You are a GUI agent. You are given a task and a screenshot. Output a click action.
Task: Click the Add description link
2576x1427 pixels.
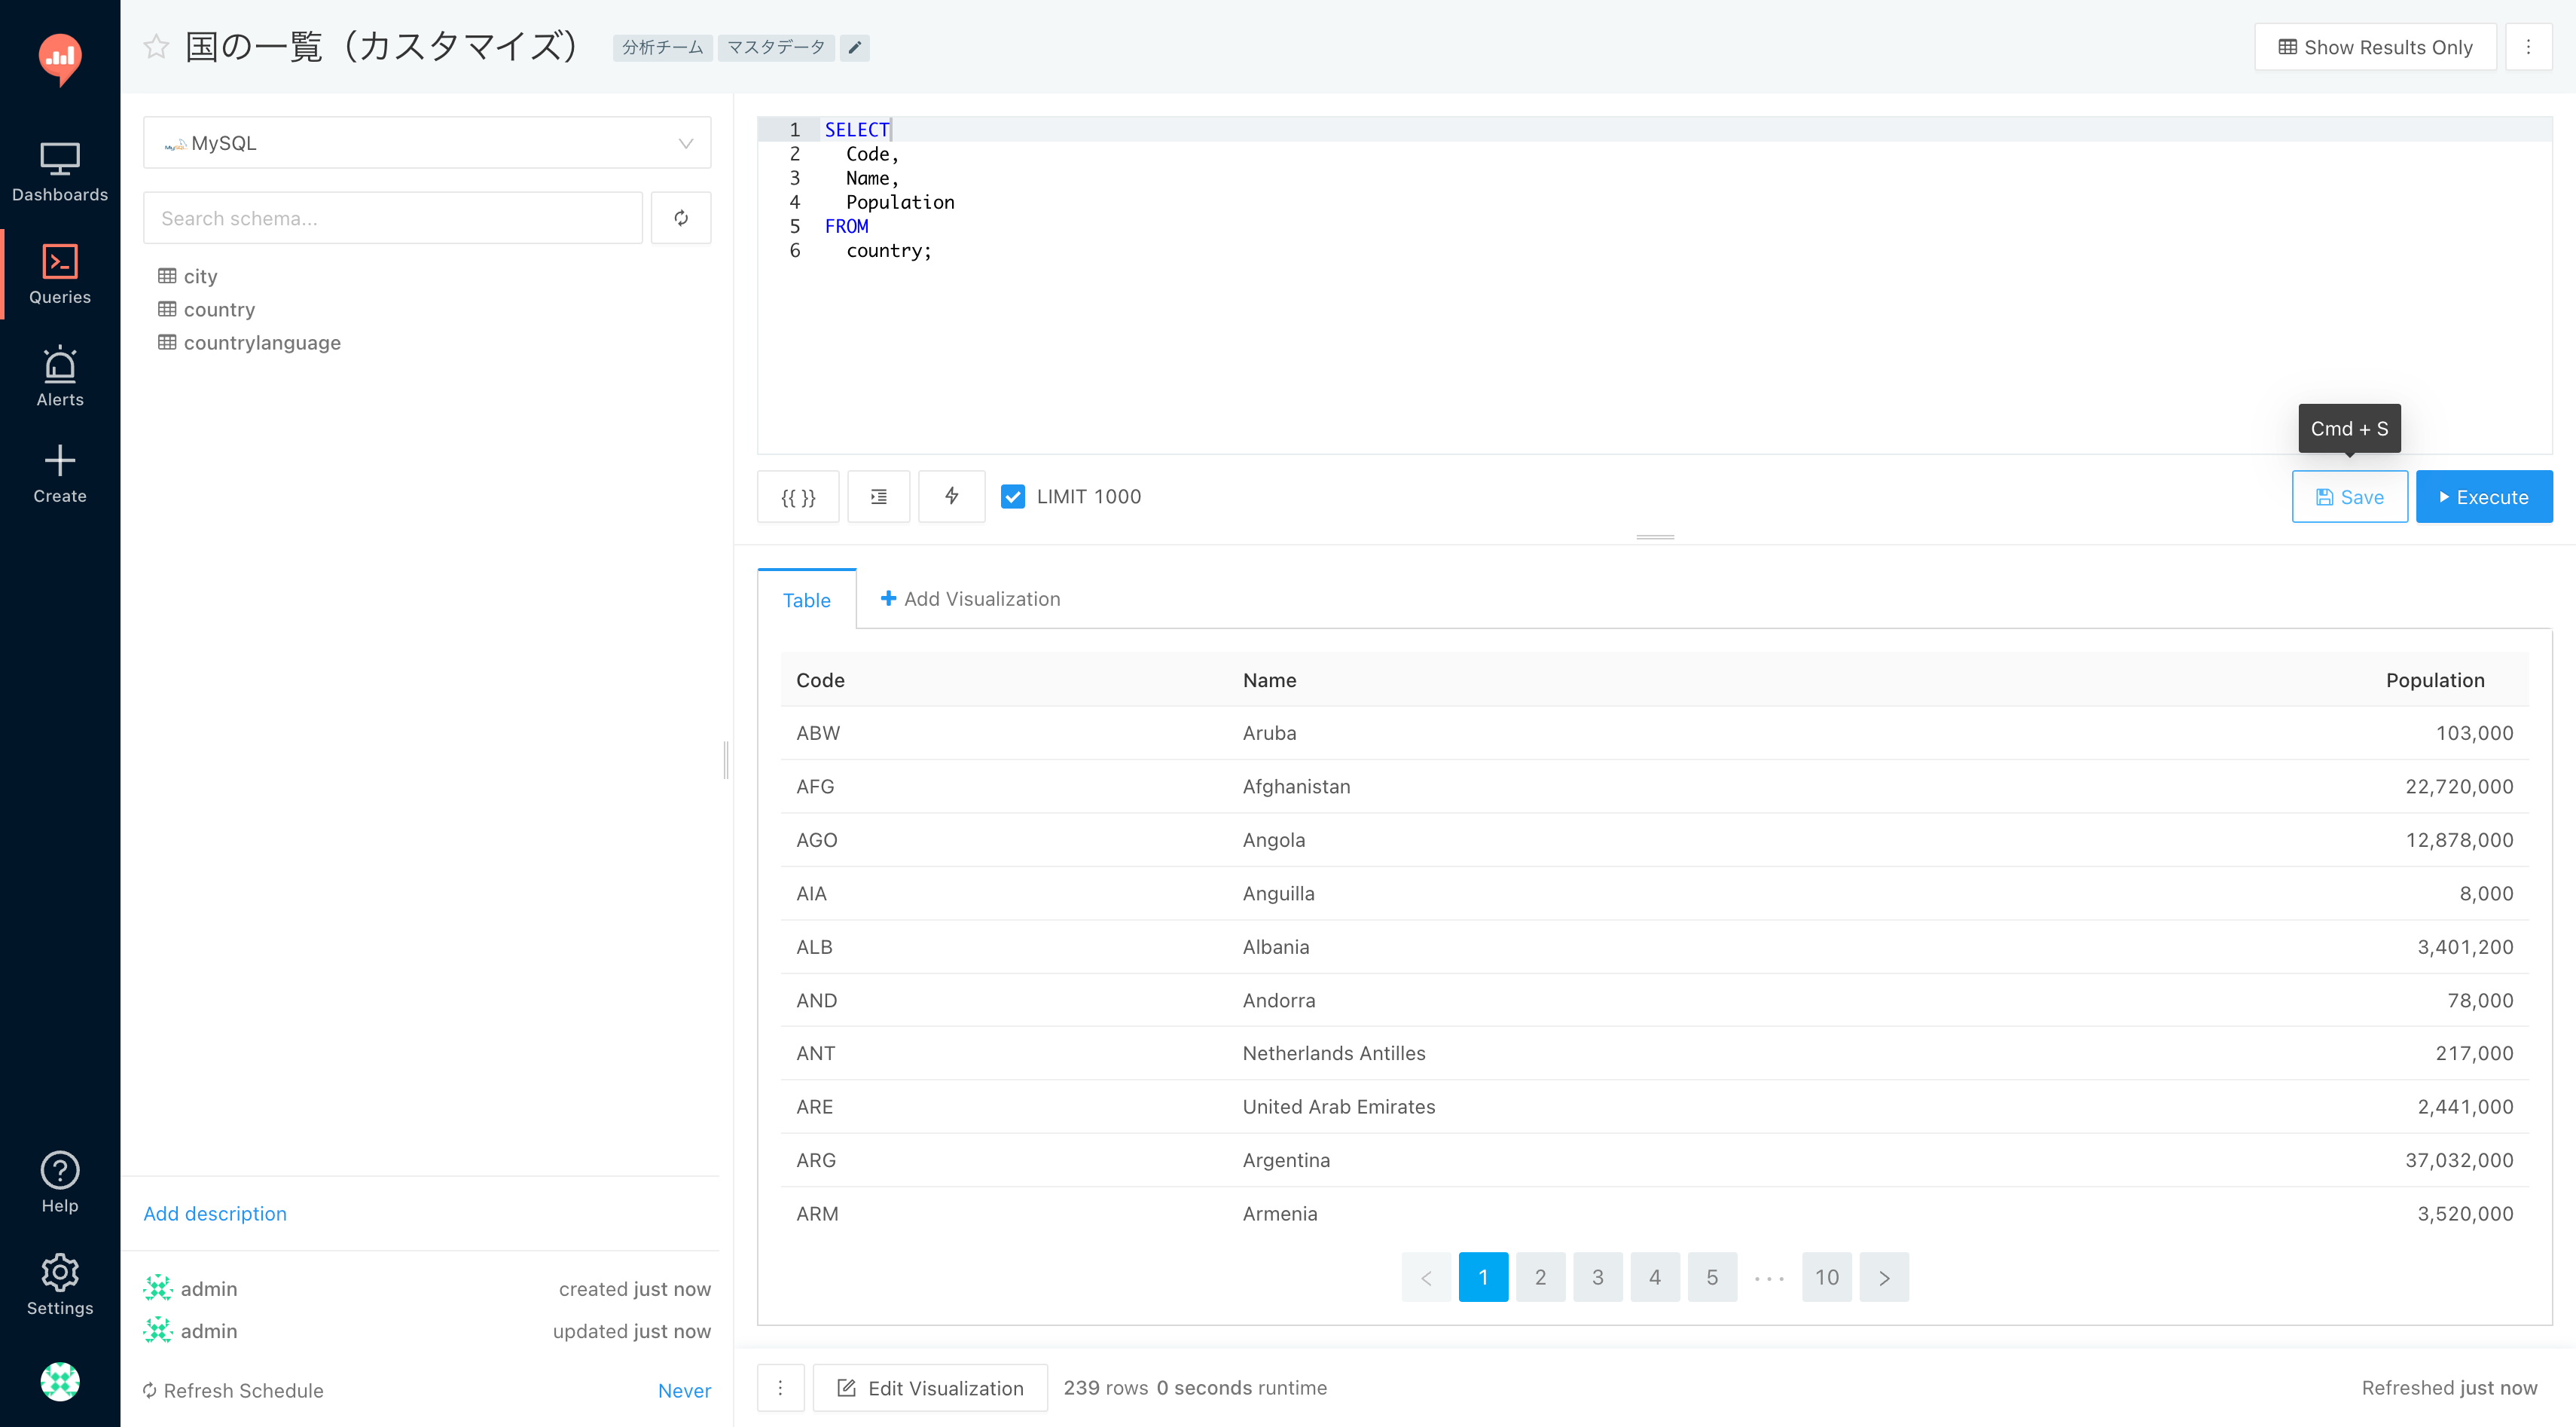pyautogui.click(x=215, y=1213)
